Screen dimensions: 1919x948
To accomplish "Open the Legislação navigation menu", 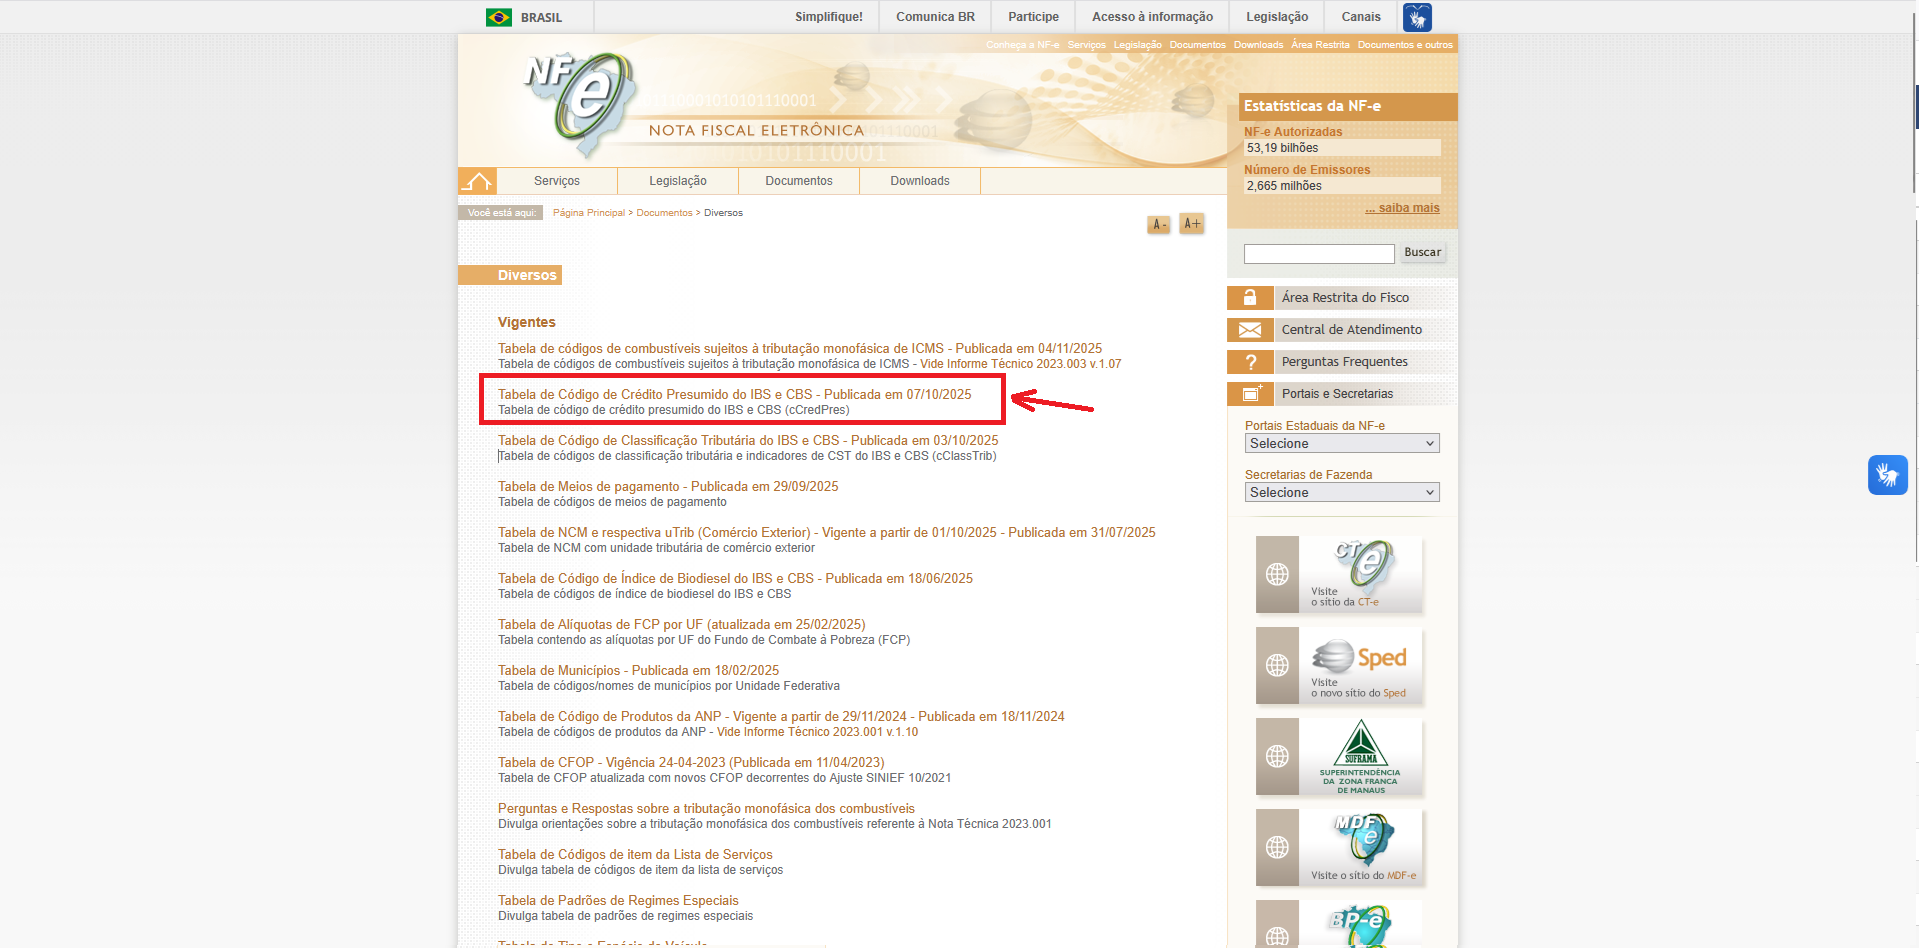I will pos(677,181).
